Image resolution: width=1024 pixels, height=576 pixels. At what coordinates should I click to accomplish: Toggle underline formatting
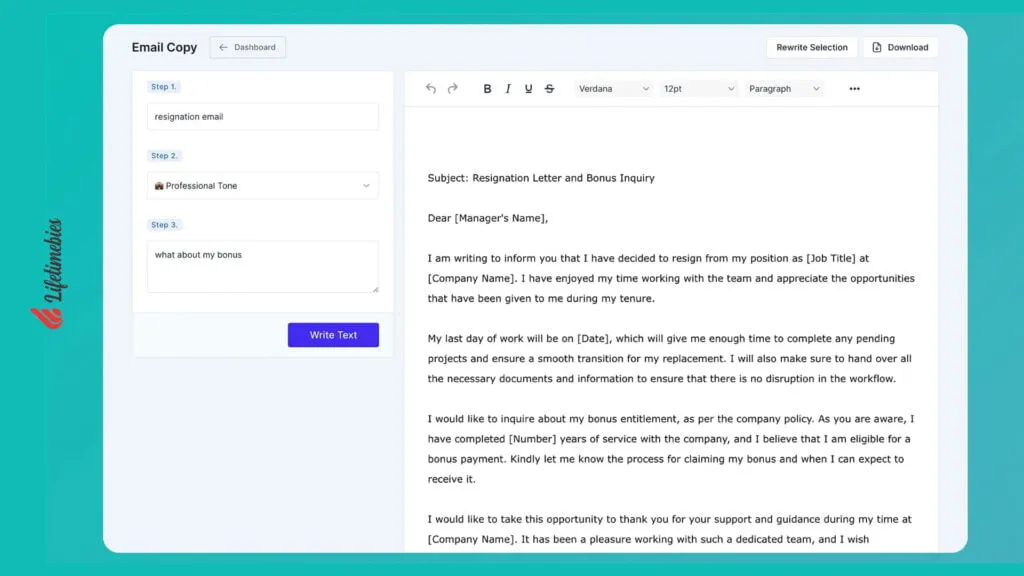(528, 88)
